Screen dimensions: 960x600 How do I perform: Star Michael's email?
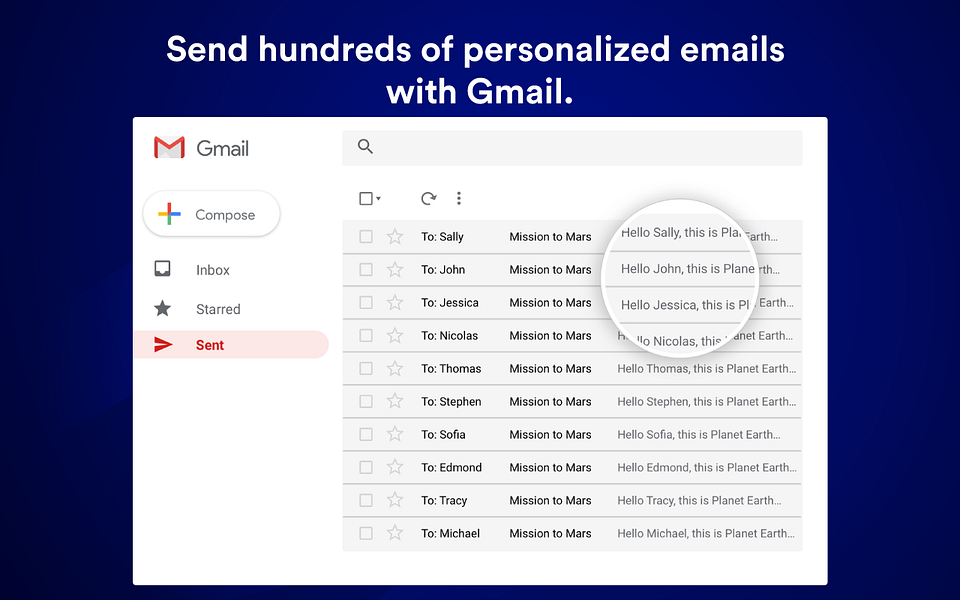point(393,533)
